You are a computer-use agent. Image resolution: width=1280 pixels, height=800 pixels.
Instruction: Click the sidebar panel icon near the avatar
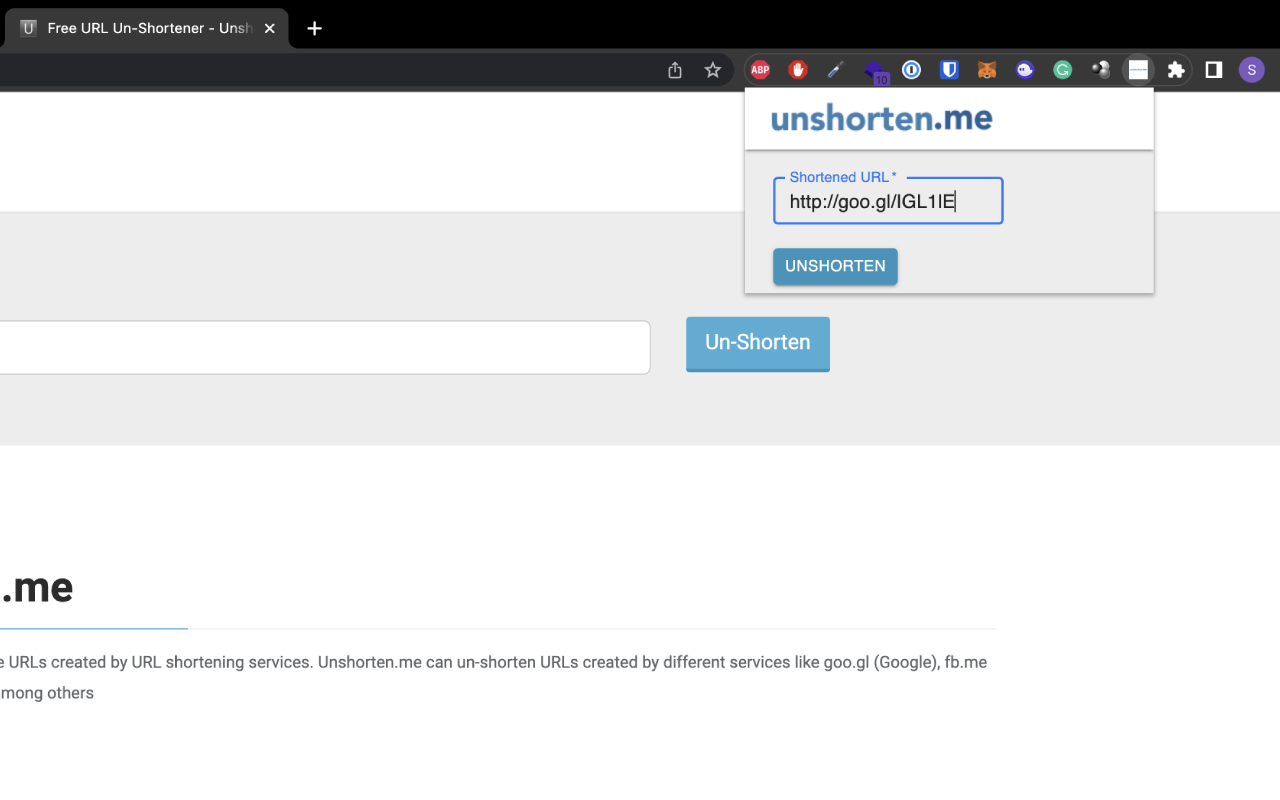coord(1213,70)
